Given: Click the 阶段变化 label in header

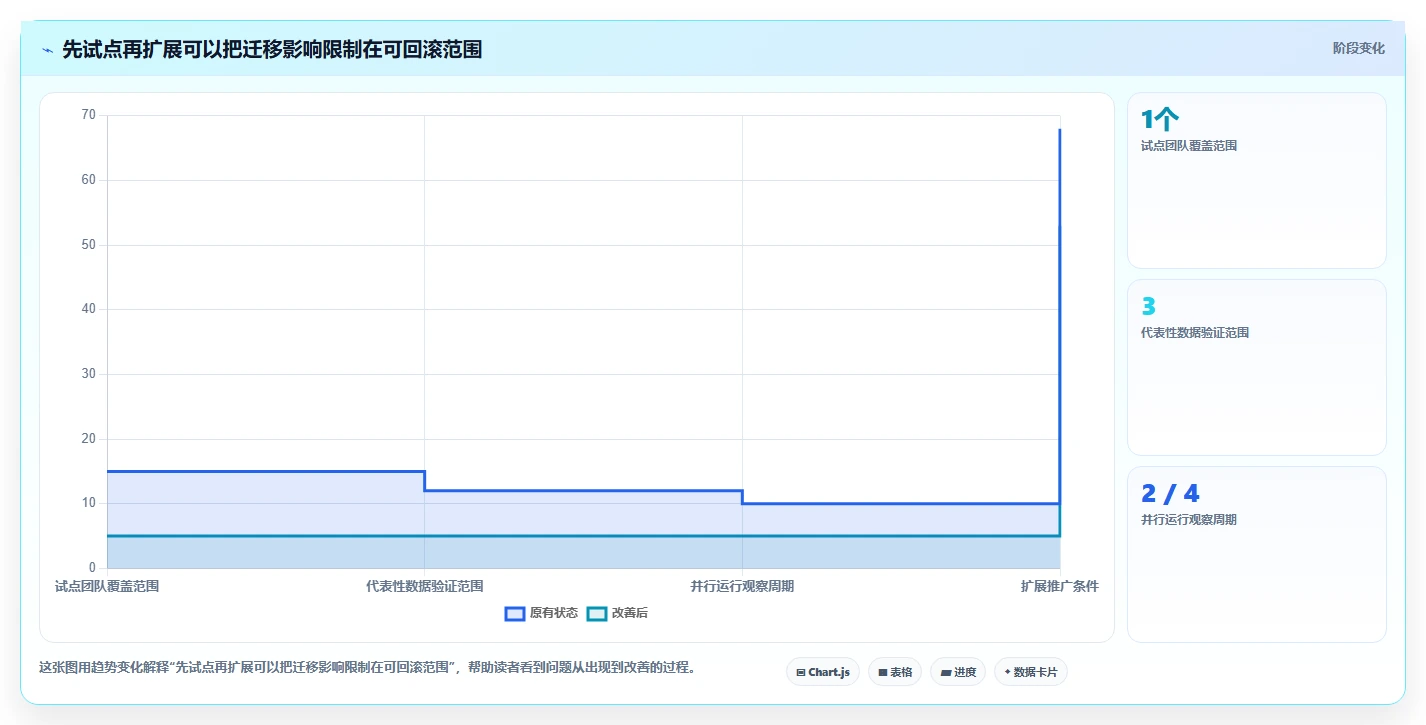Looking at the screenshot, I should (x=1359, y=48).
